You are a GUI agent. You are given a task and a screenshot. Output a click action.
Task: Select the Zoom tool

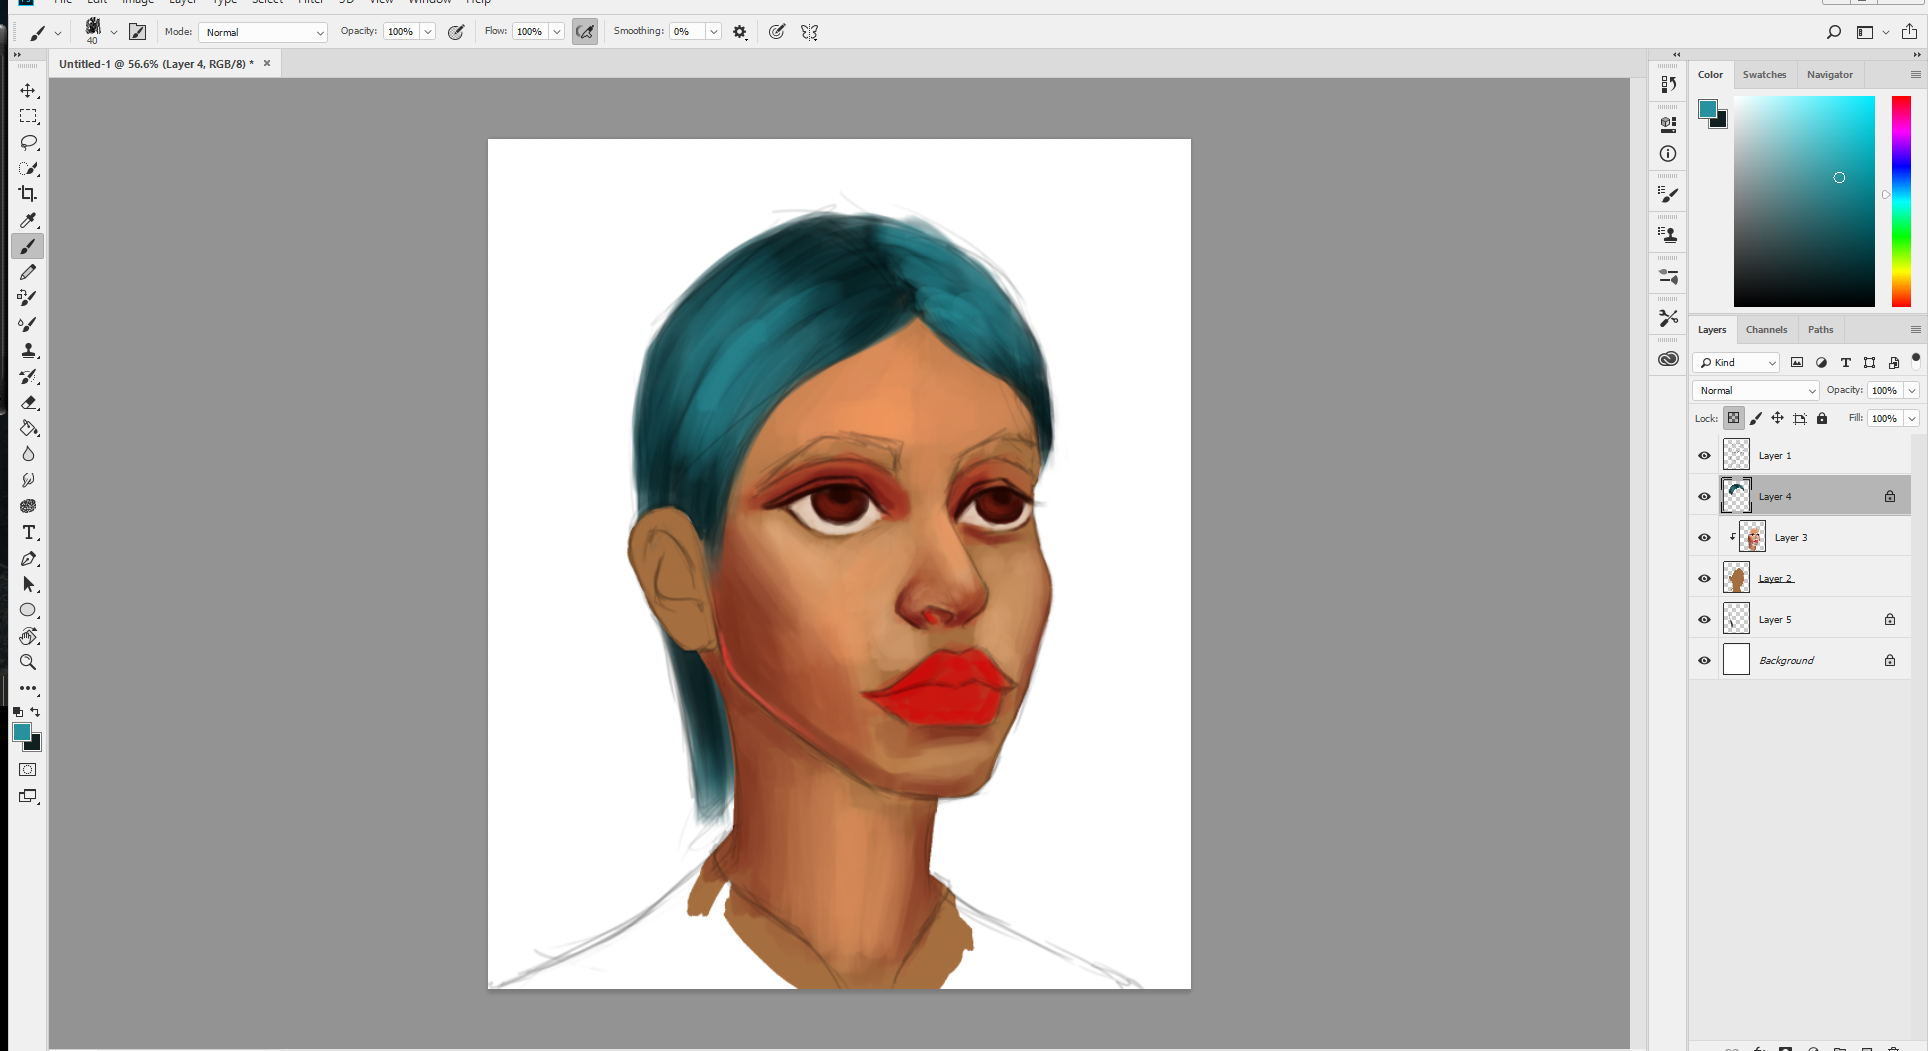coord(28,662)
